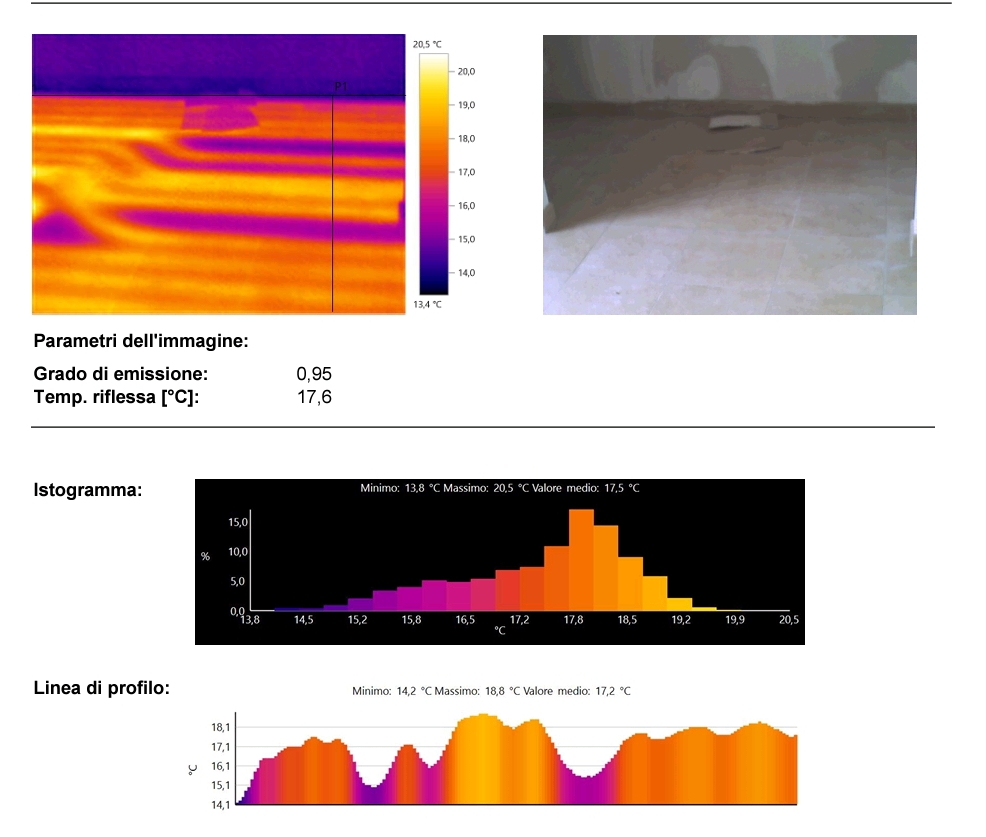Click the 'Istogramma:' heading
986x837 pixels.
tap(87, 491)
